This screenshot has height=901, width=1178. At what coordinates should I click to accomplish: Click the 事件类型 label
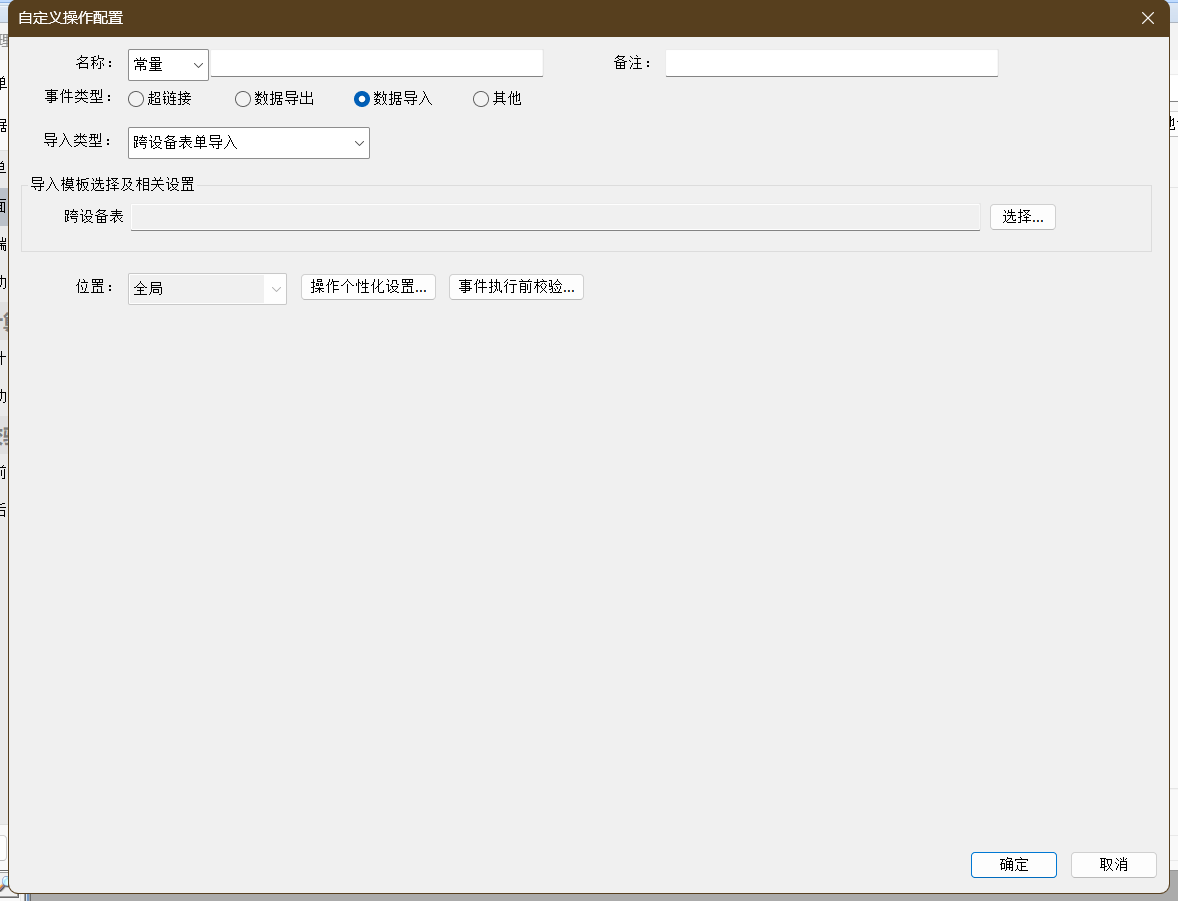pos(79,98)
